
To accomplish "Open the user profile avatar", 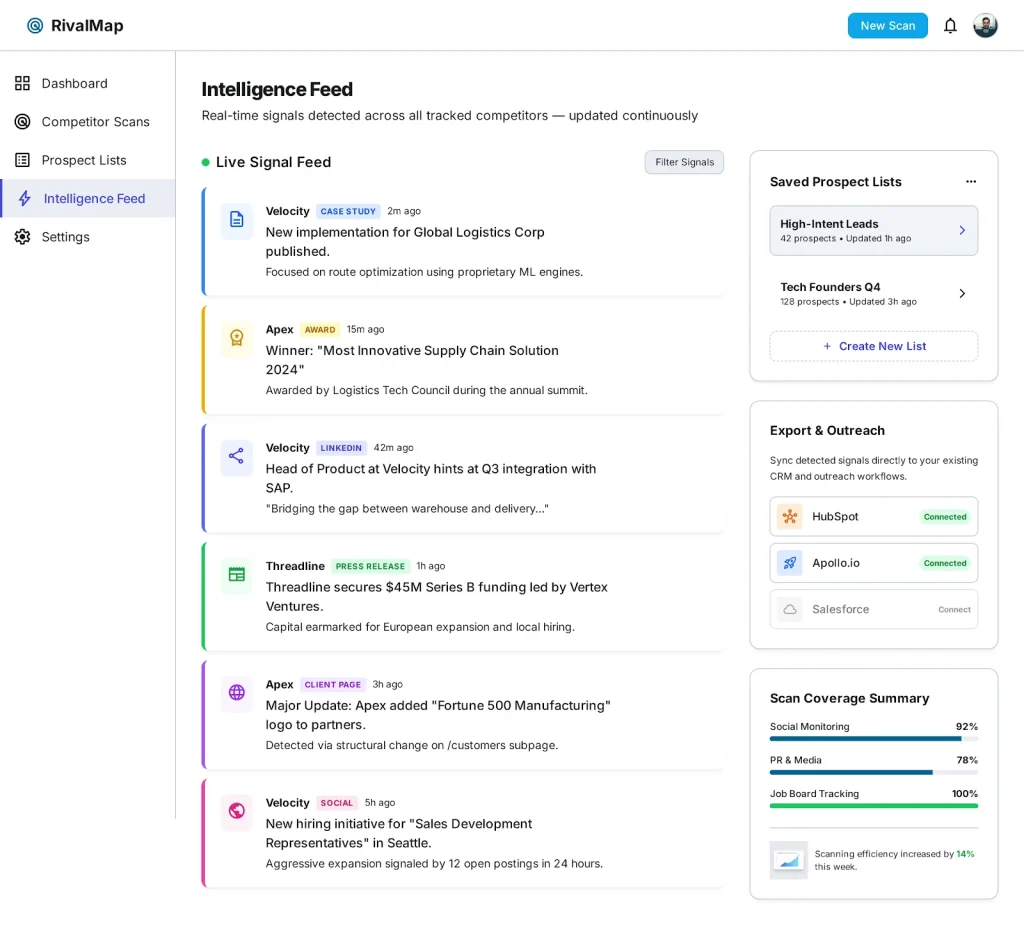I will click(985, 25).
